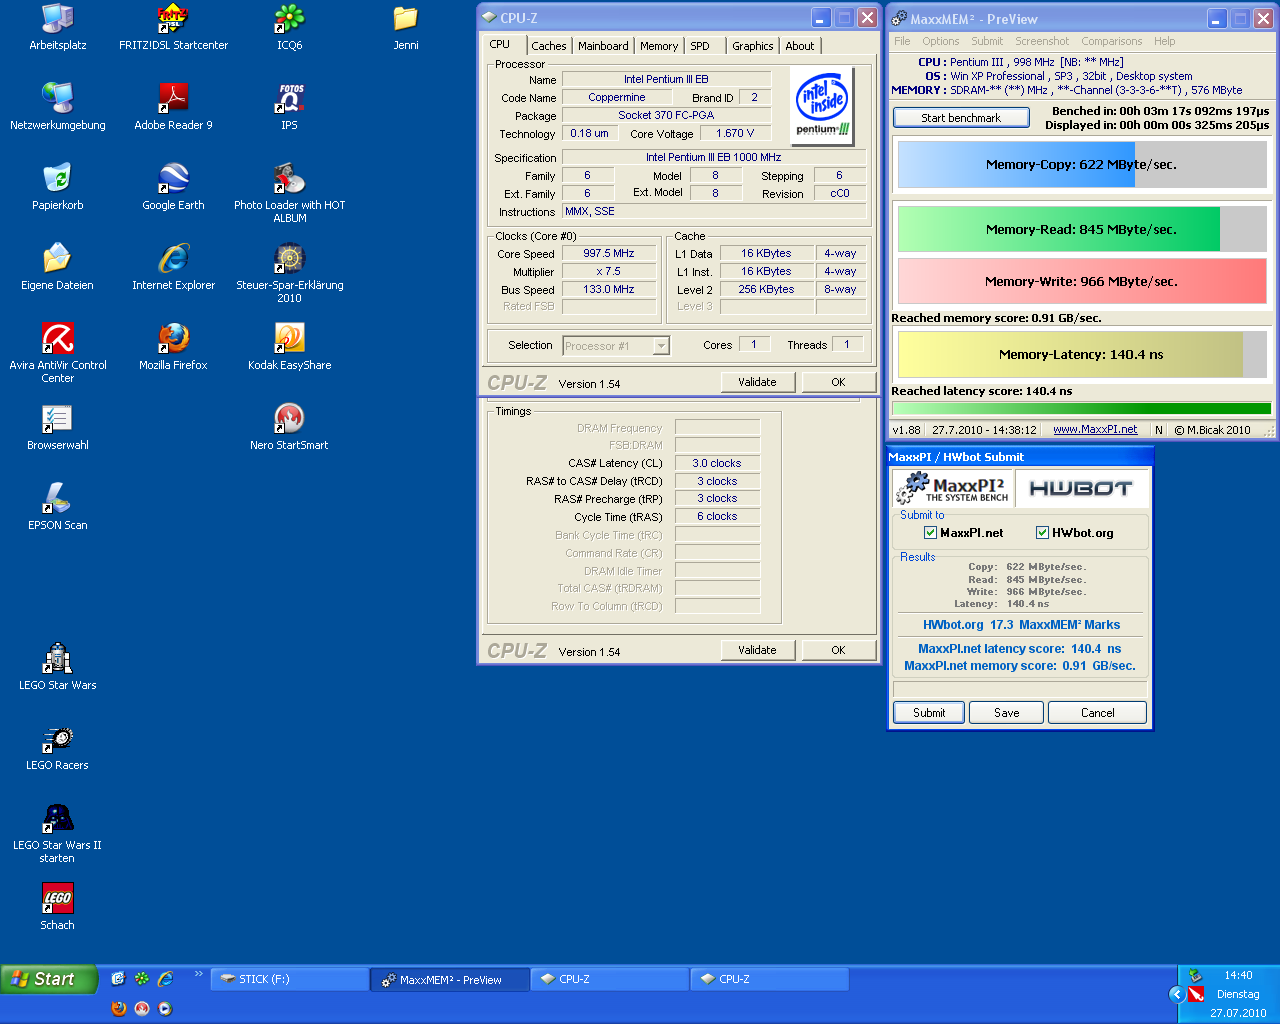Select the ICQ6 desktop icon
The image size is (1280, 1024).
289,27
